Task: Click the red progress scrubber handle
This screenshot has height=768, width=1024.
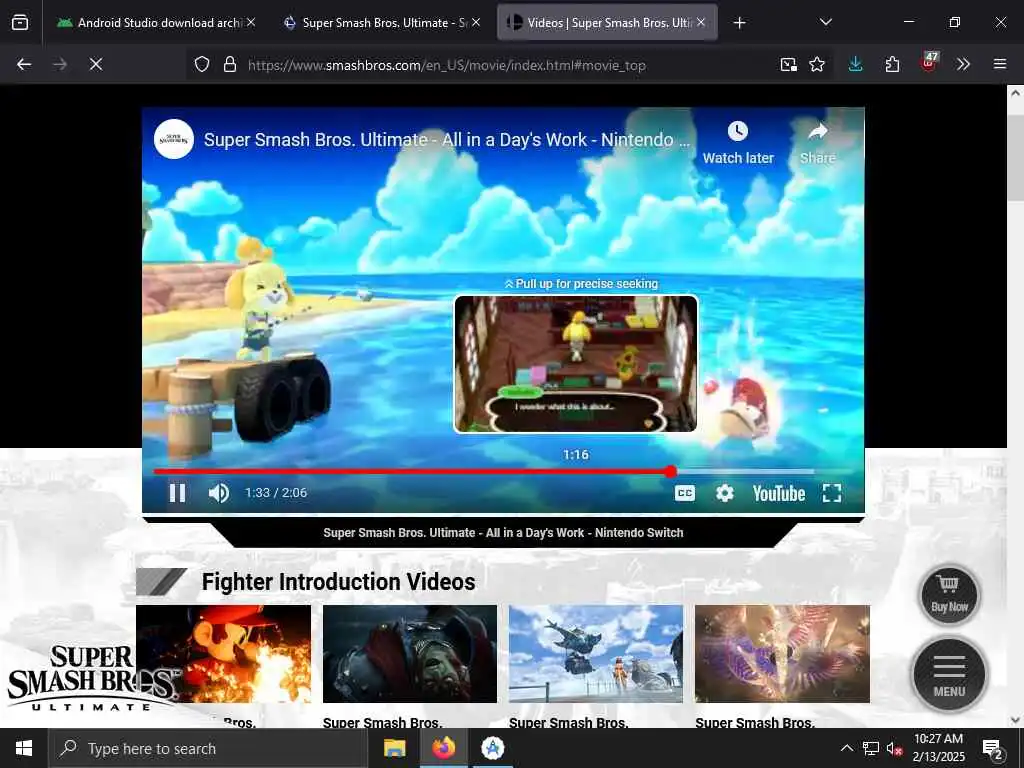Action: (x=671, y=472)
